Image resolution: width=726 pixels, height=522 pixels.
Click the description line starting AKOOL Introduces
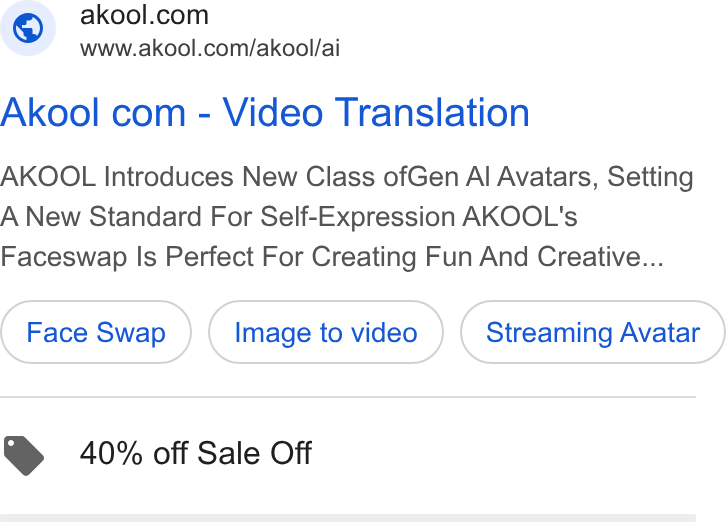[347, 177]
